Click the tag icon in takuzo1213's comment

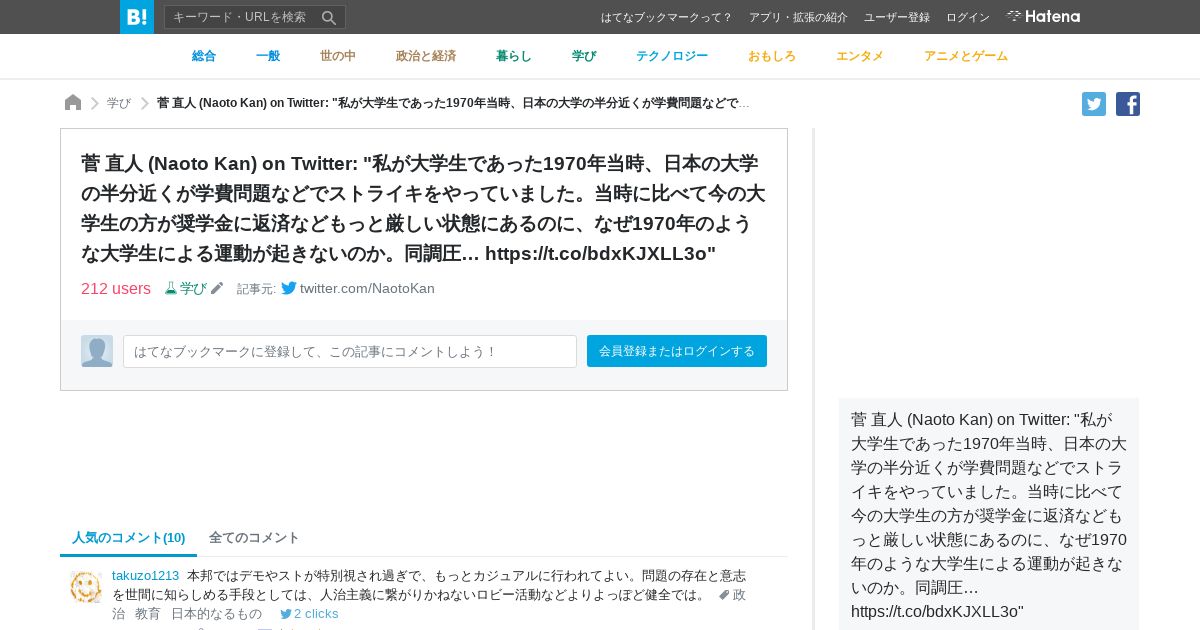point(724,595)
